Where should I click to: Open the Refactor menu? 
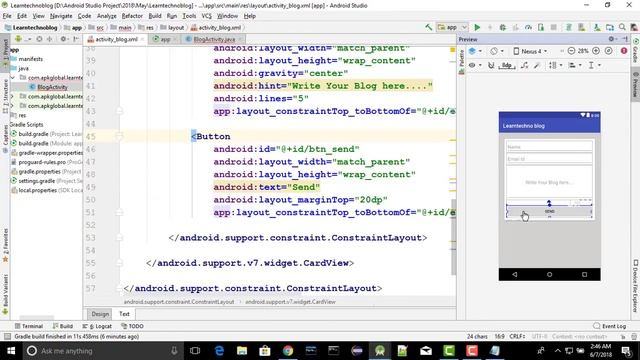pos(132,16)
